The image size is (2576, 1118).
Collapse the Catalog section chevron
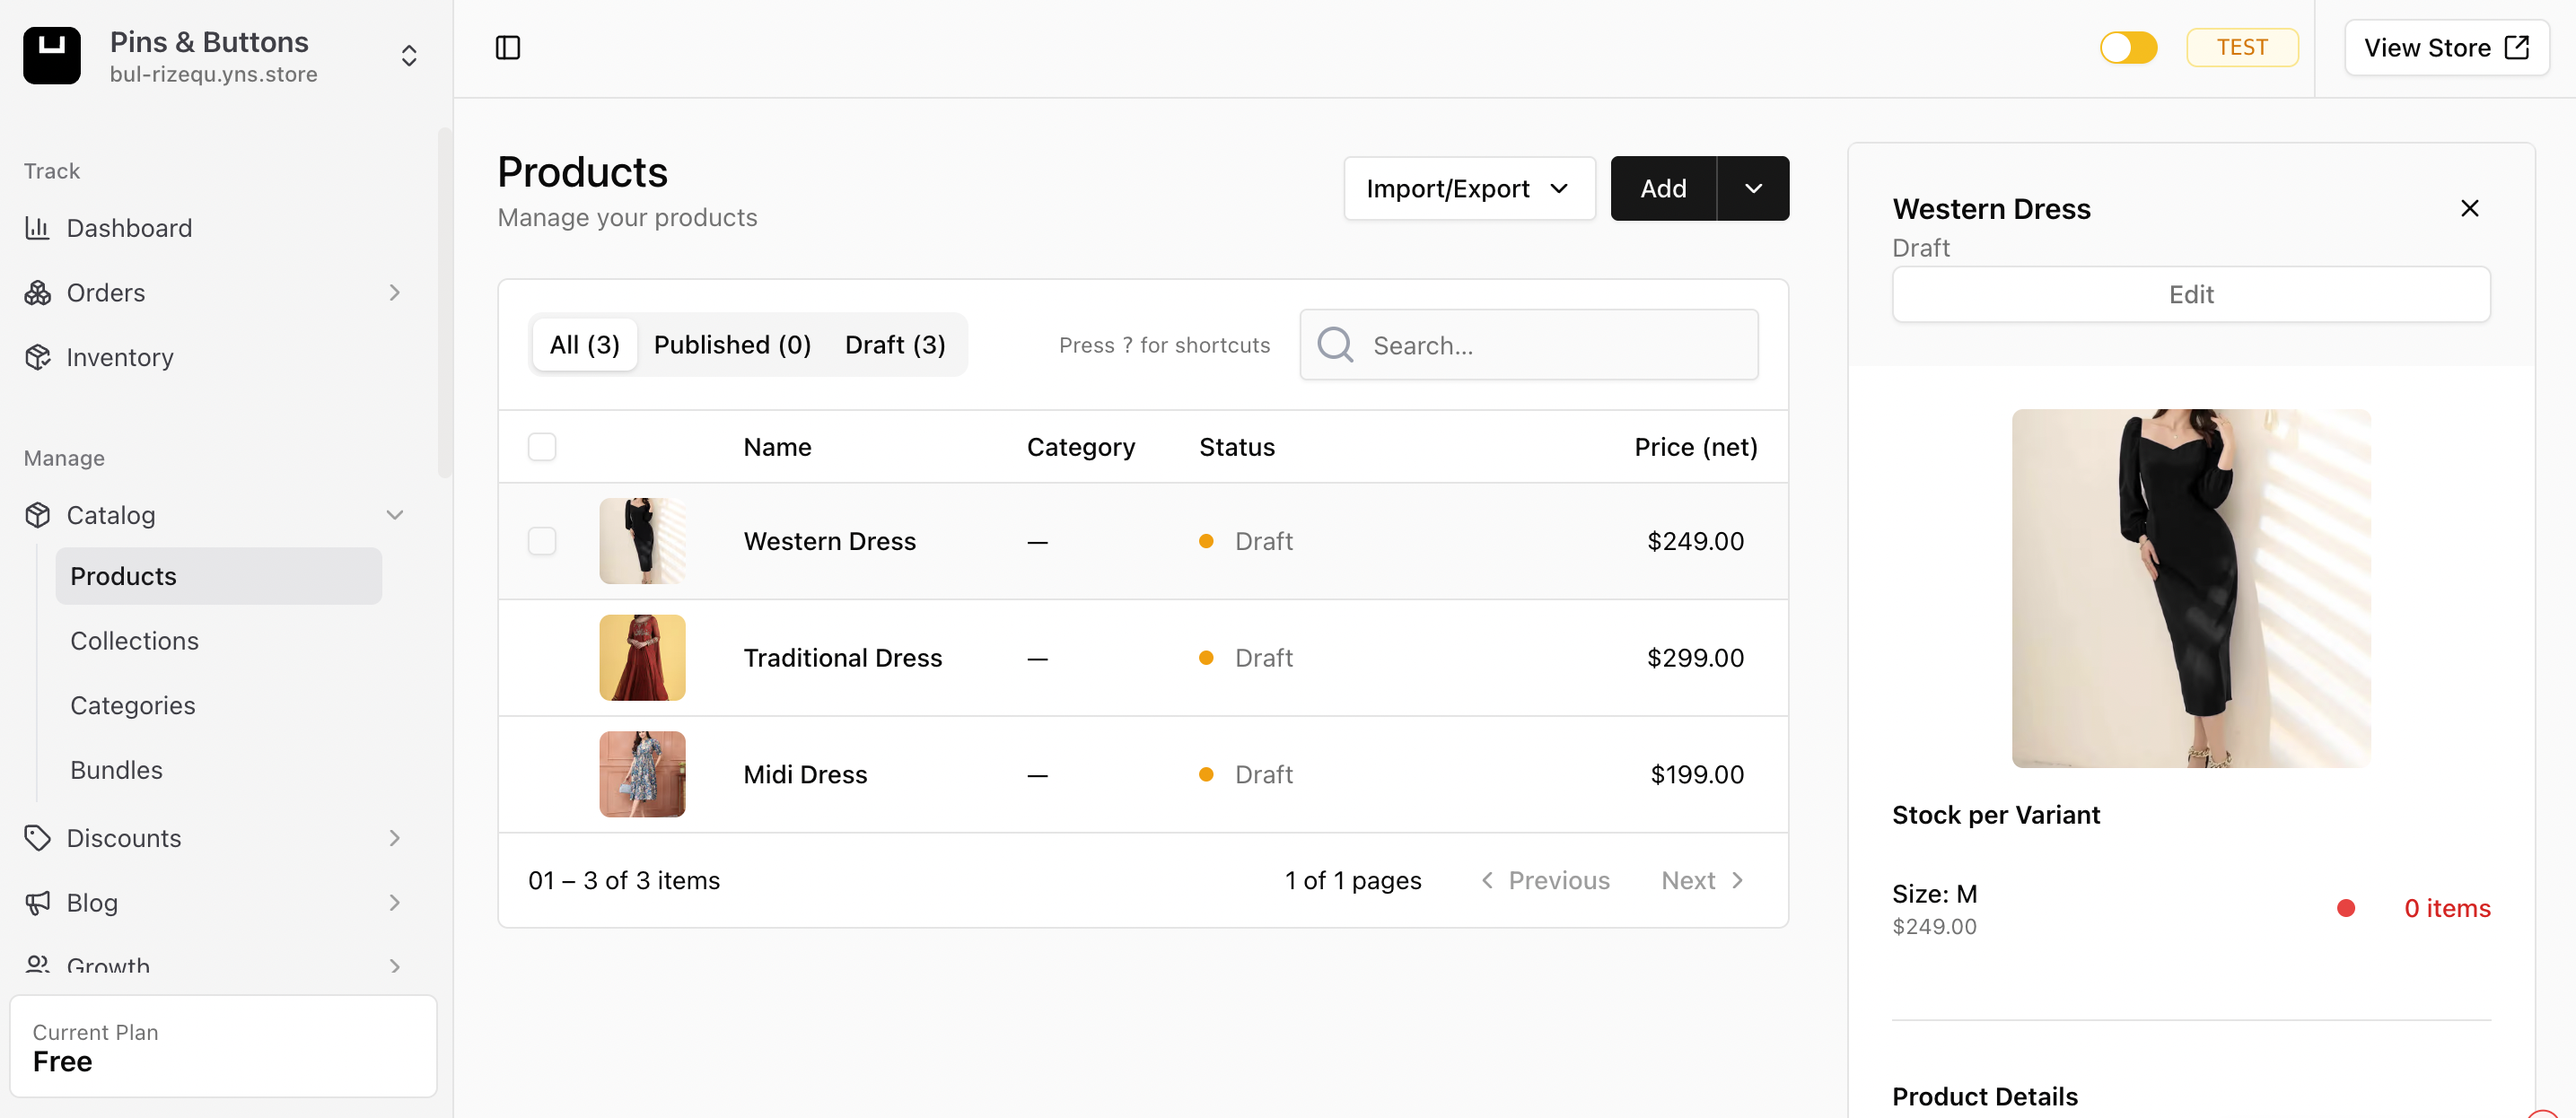(395, 515)
